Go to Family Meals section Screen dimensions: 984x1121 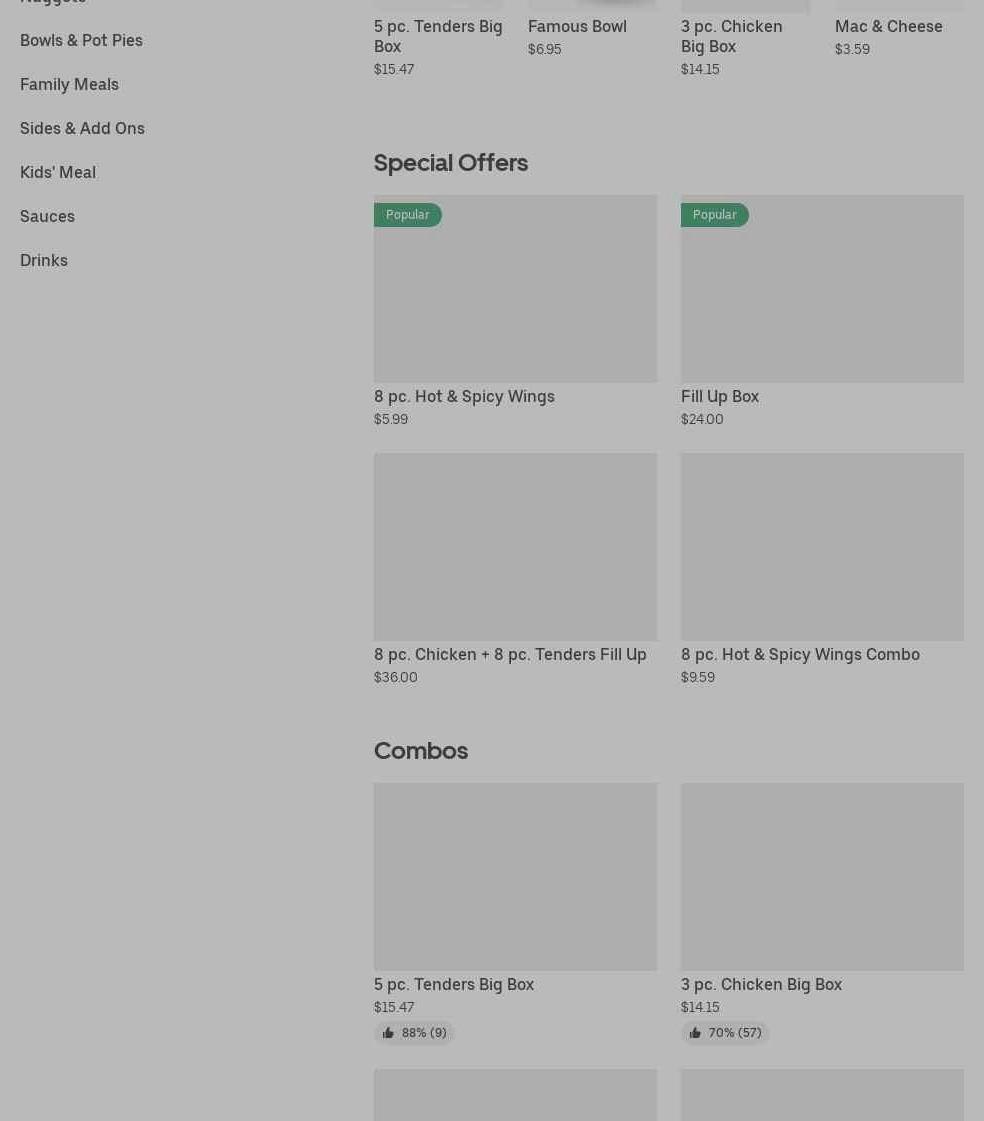point(69,84)
